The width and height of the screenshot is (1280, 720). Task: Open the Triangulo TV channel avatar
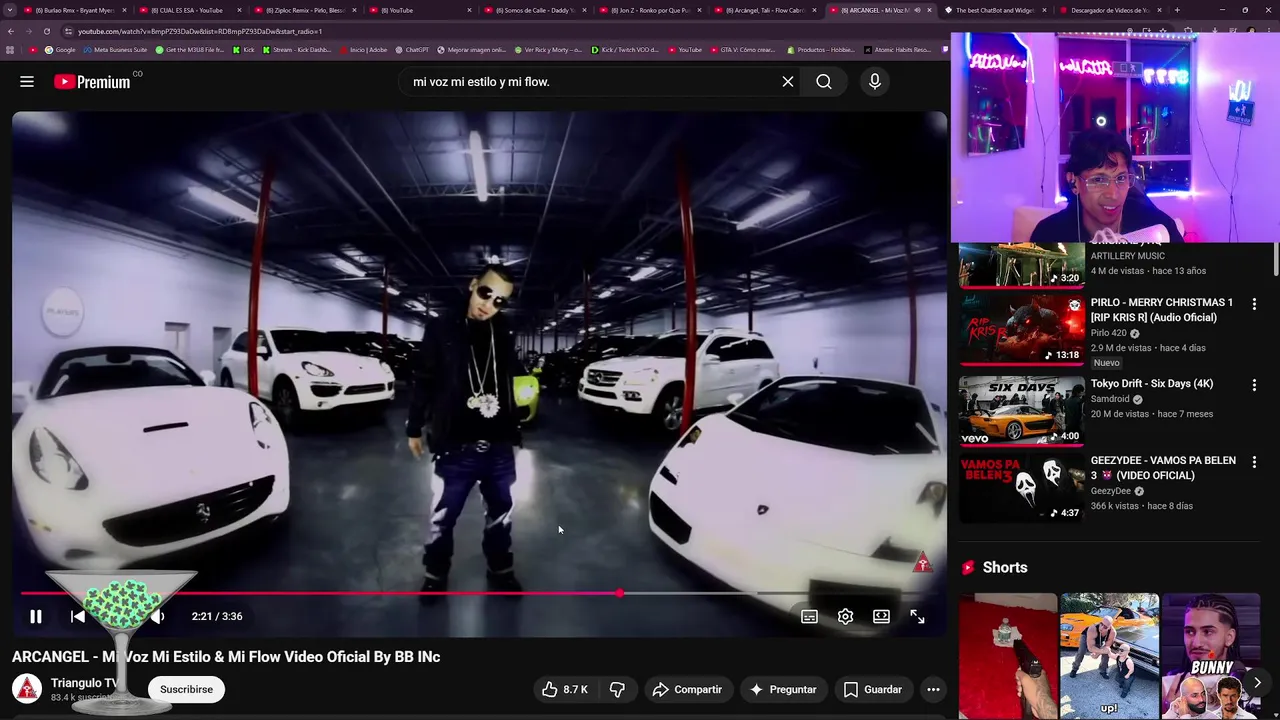point(27,689)
